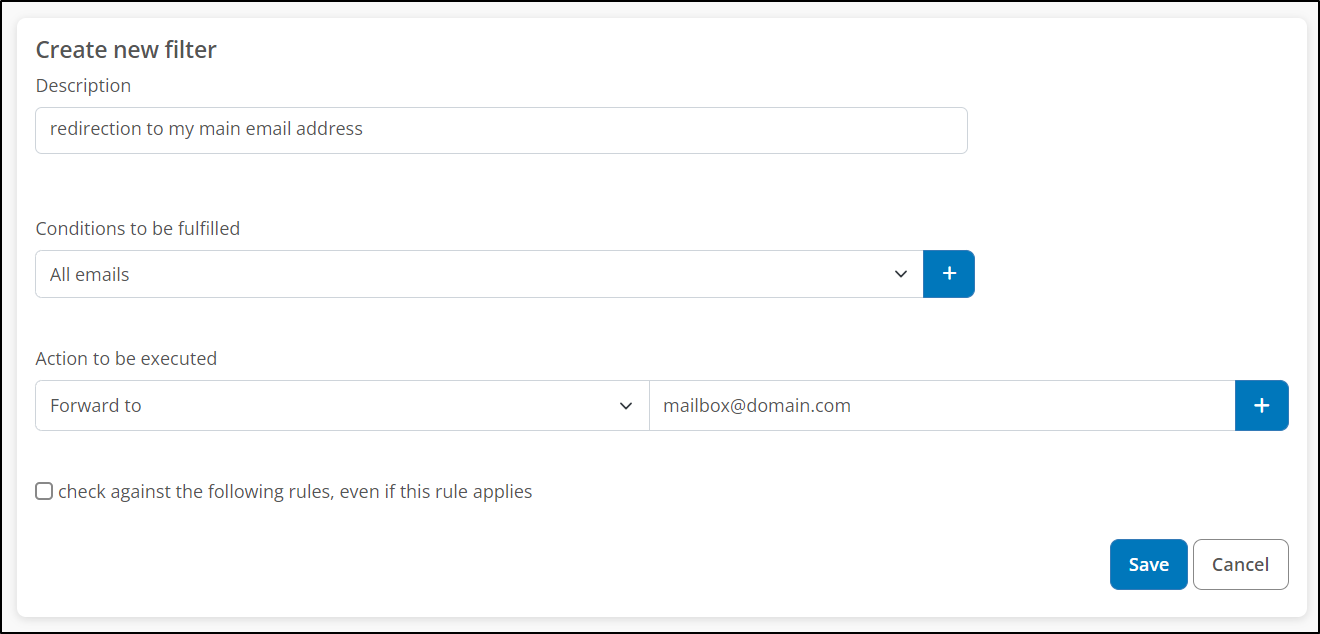The height and width of the screenshot is (634, 1320).
Task: Add another condition with plus button
Action: 949,274
